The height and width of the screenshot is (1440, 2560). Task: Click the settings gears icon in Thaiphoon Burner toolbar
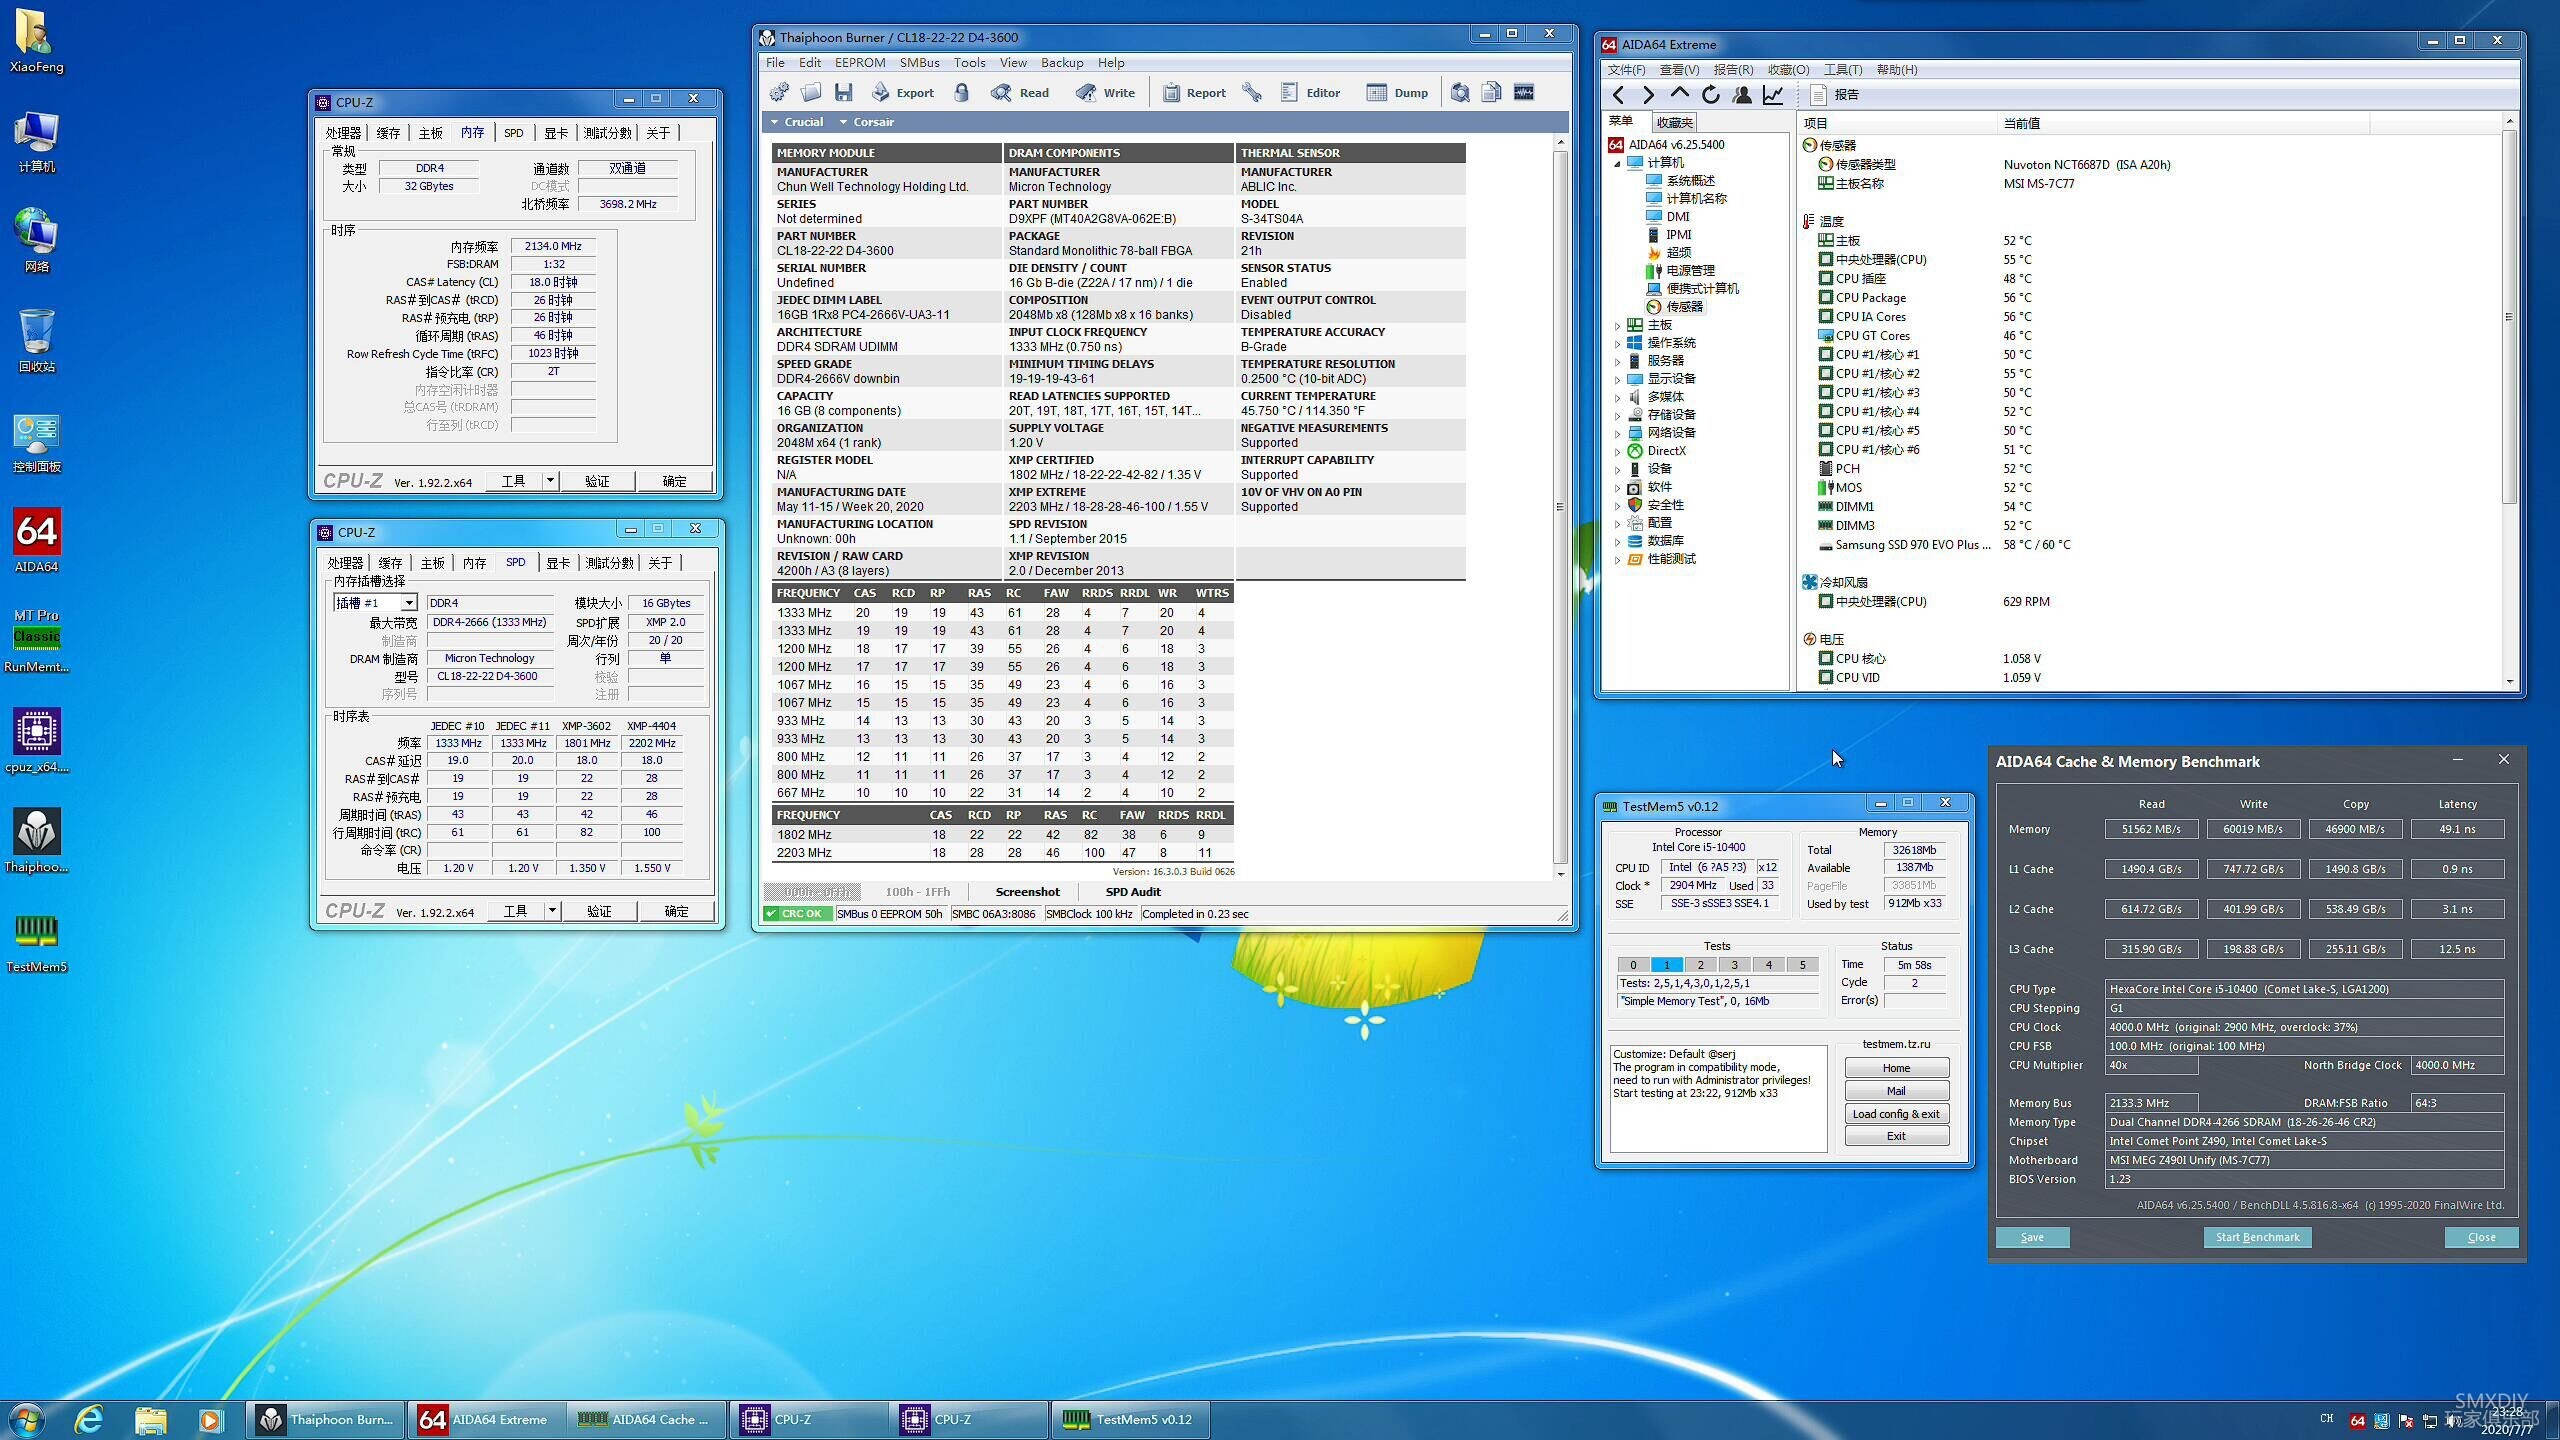[x=779, y=93]
